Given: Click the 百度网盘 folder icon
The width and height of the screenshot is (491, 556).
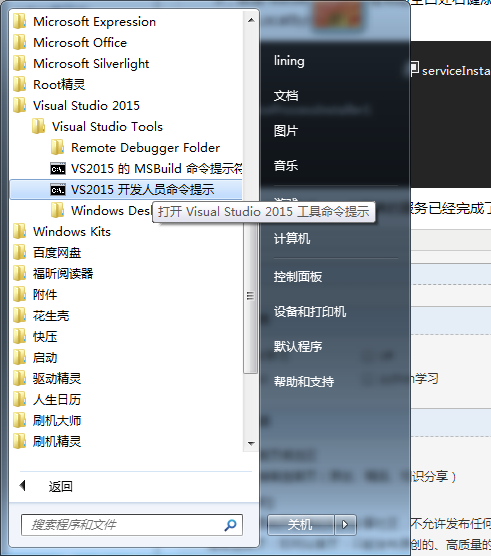Looking at the screenshot, I should coord(19,252).
